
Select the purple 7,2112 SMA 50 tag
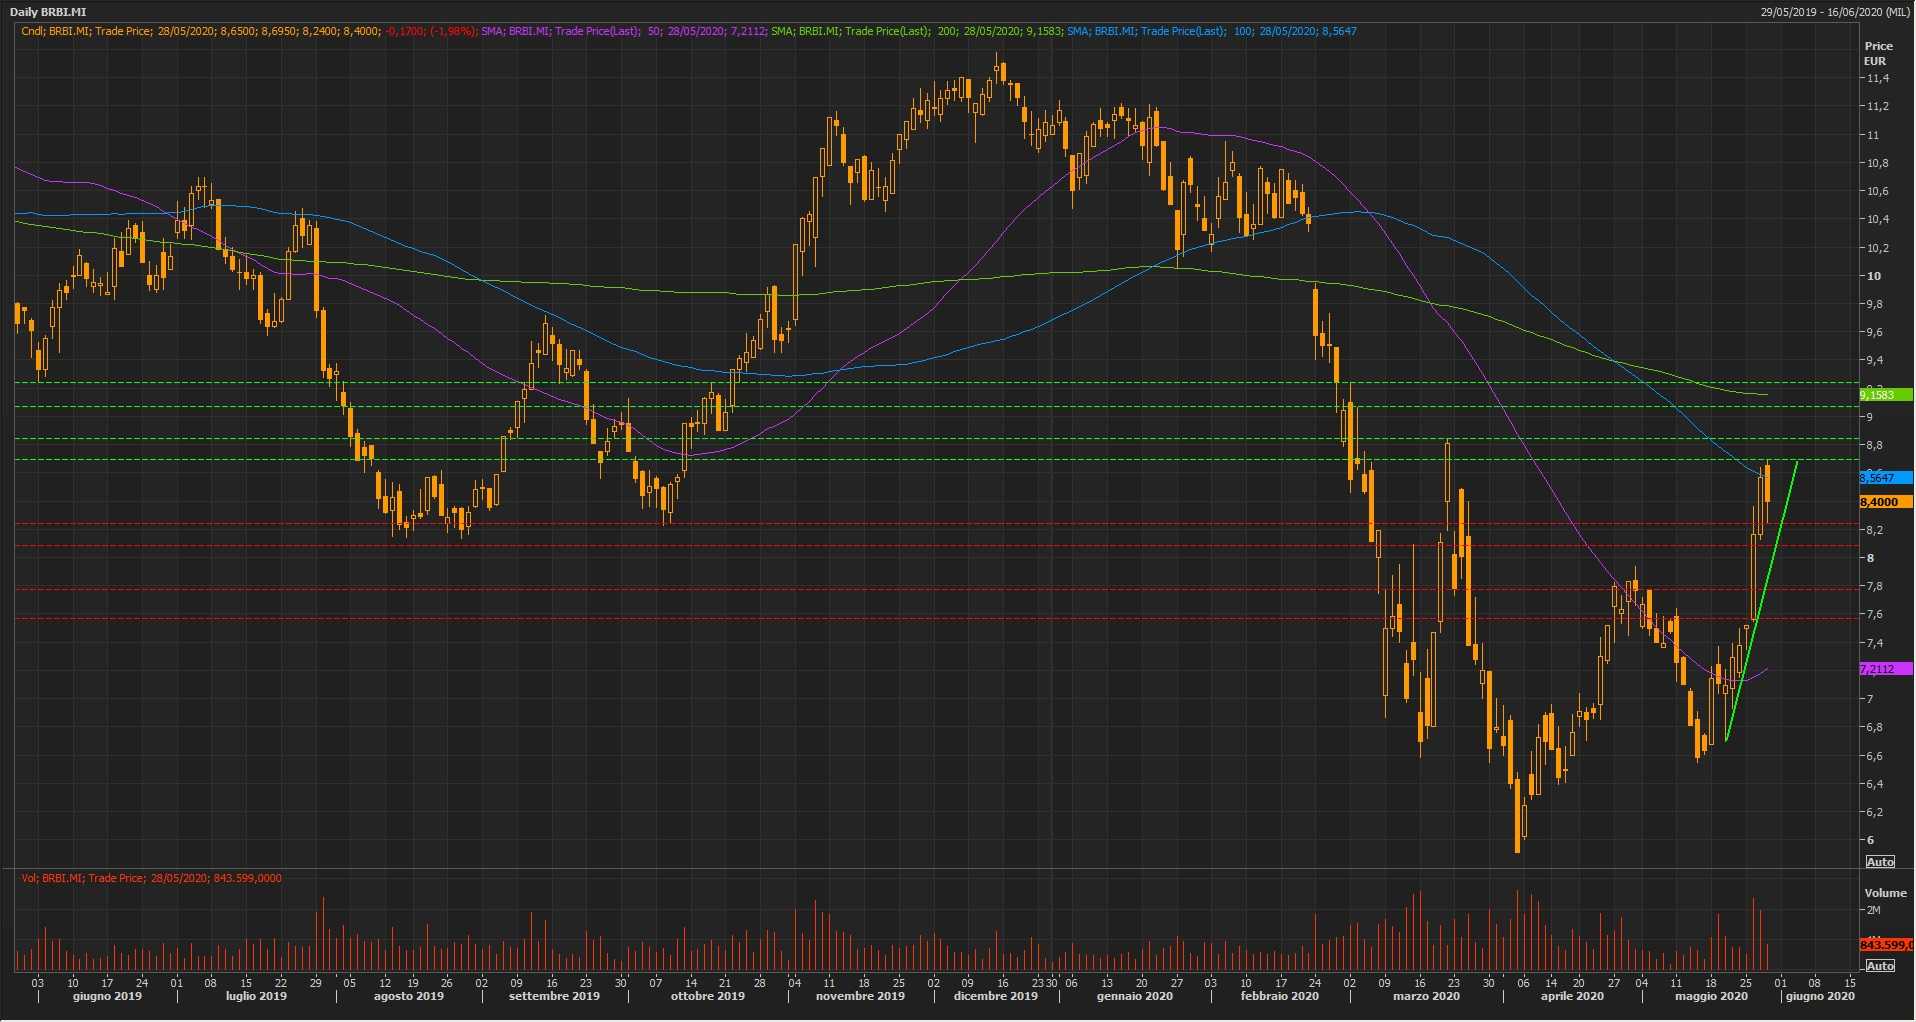tap(1884, 669)
